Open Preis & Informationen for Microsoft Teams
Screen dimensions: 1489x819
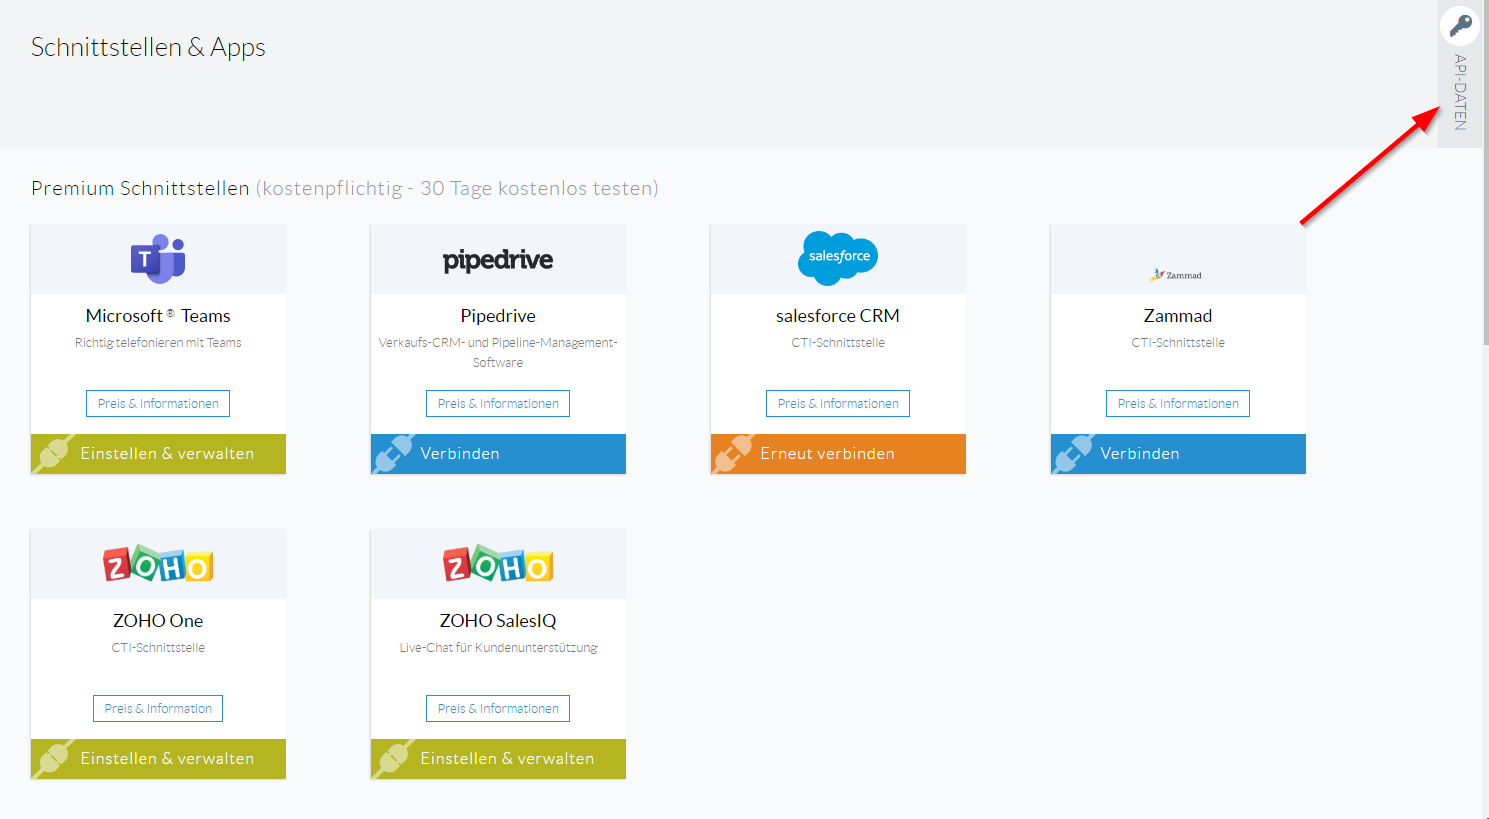(158, 404)
